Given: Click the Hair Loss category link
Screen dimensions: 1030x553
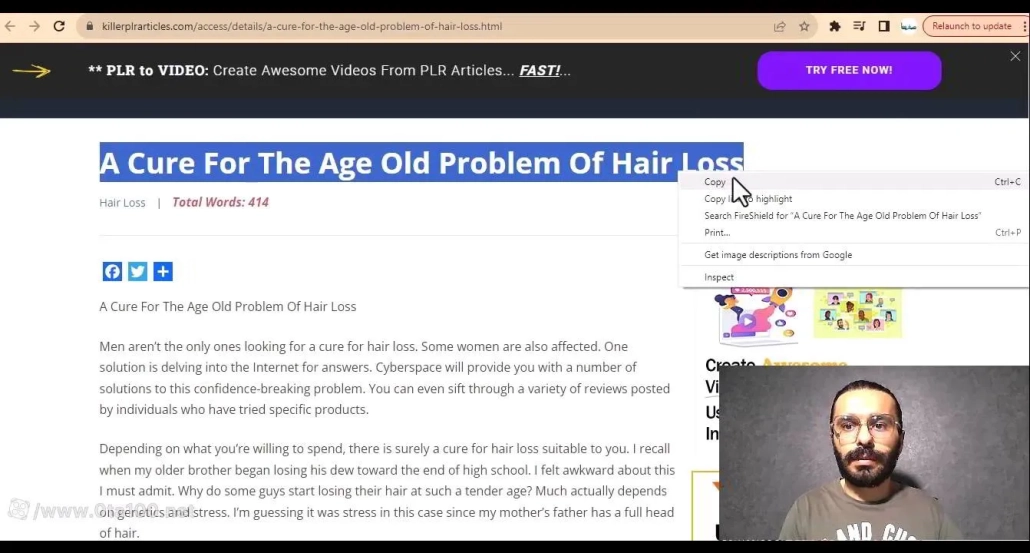Looking at the screenshot, I should click(x=122, y=203).
